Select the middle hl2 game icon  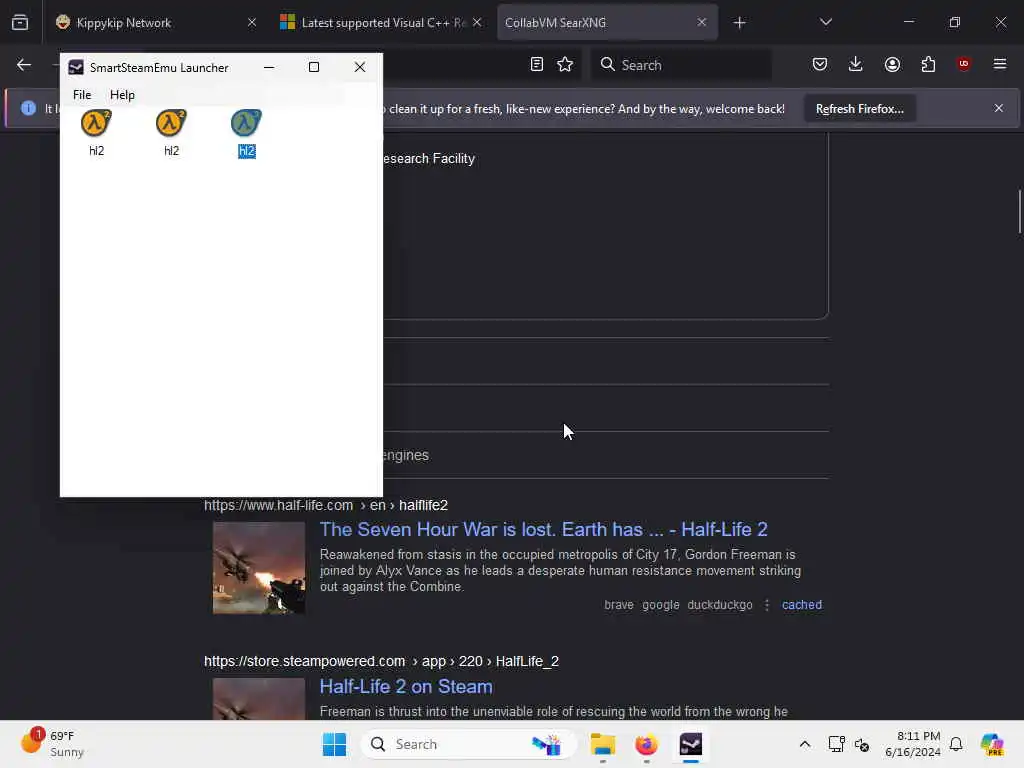point(171,133)
